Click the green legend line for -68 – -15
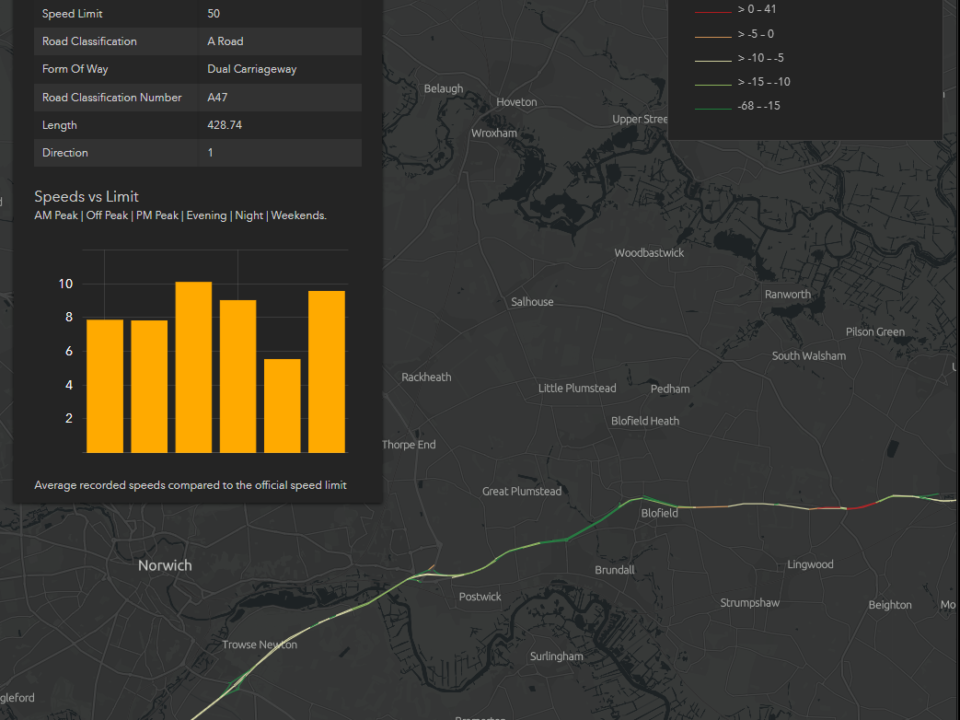This screenshot has width=960, height=720. pos(712,106)
